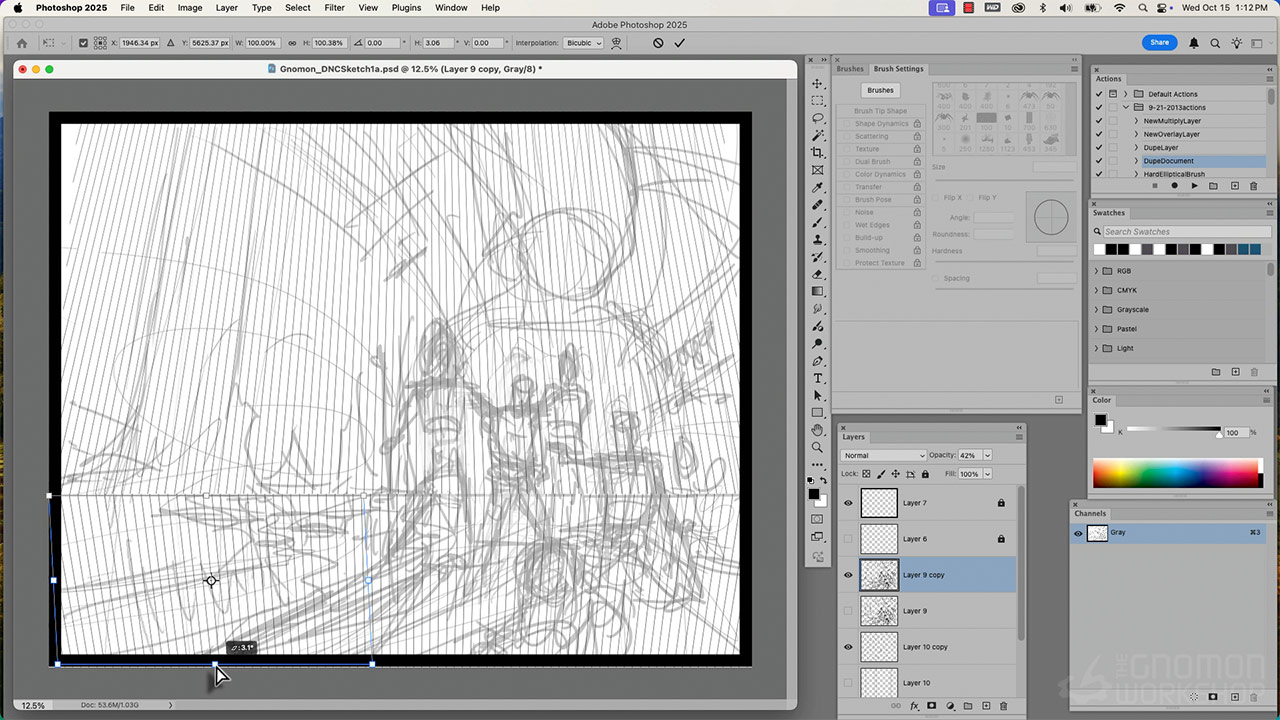This screenshot has height=720, width=1280.
Task: Pick the Eyedropper tool
Action: [x=818, y=187]
